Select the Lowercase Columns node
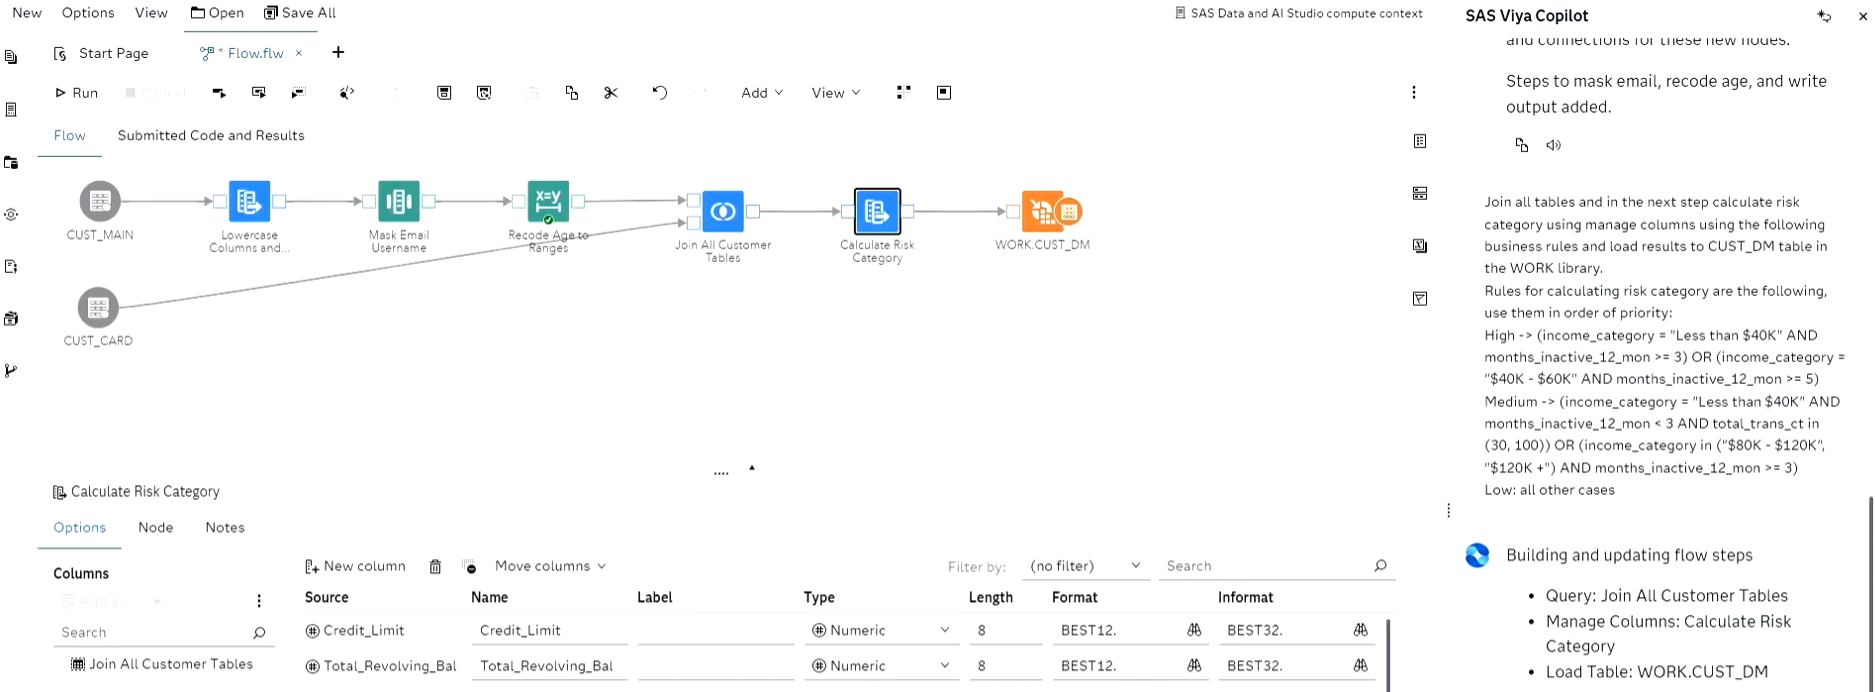The height and width of the screenshot is (692, 1875). (249, 202)
